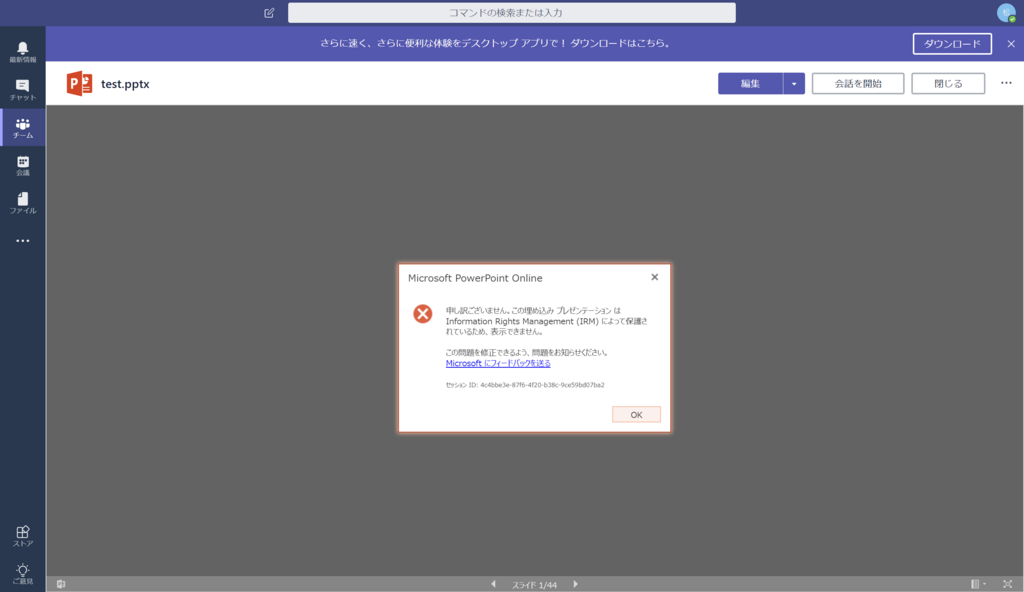The height and width of the screenshot is (592, 1024).
Task: Click the red error icon in dialog
Action: (x=423, y=314)
